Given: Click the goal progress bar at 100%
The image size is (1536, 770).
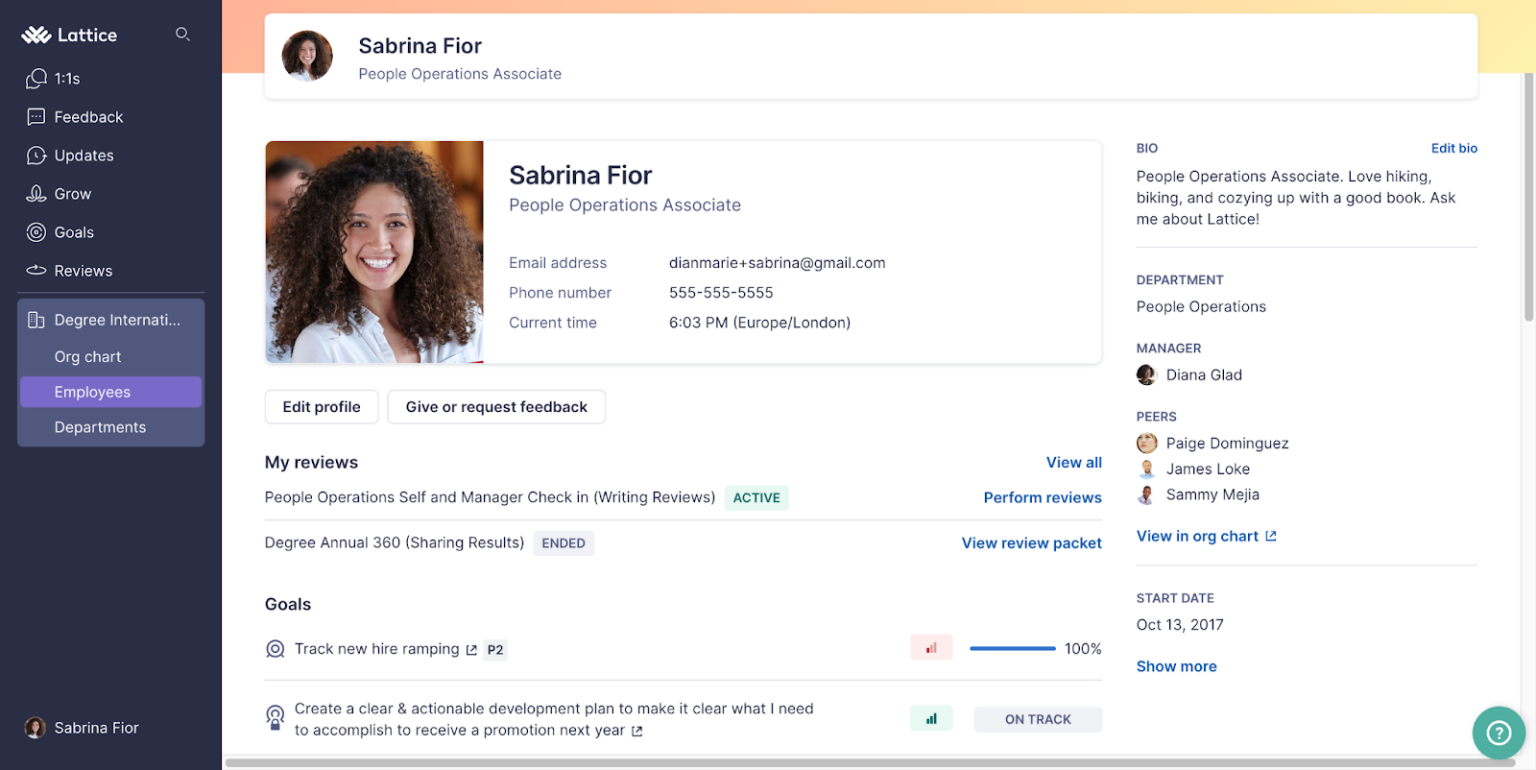Looking at the screenshot, I should click(x=1013, y=648).
